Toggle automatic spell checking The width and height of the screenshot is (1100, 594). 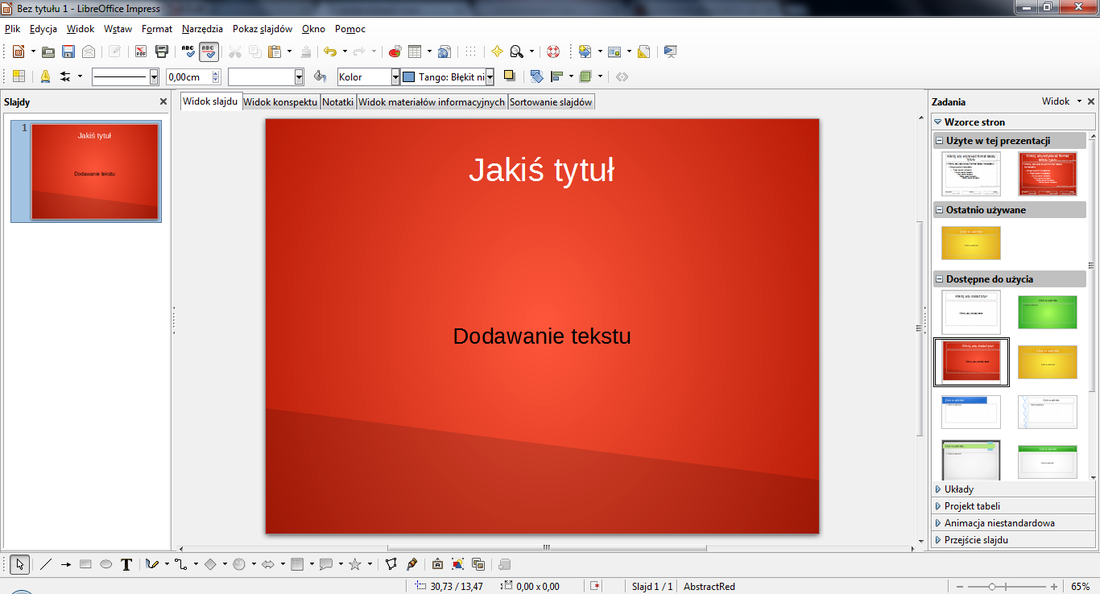point(208,51)
